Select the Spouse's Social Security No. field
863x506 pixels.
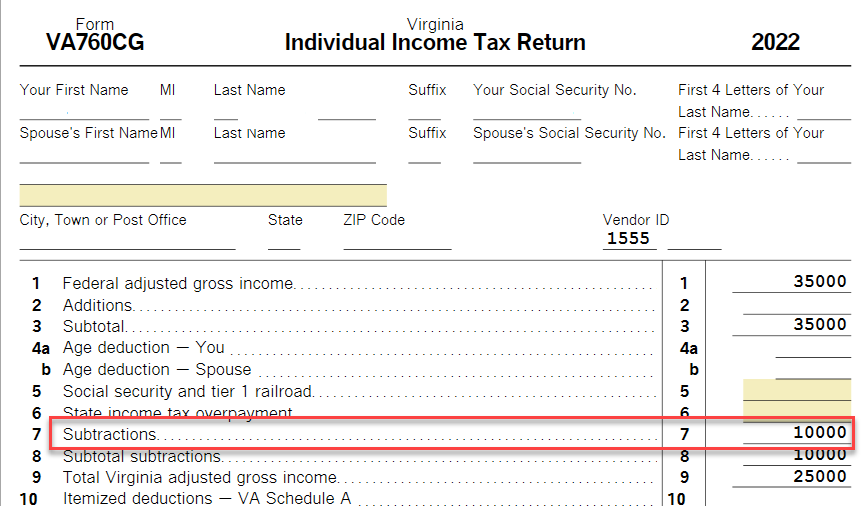tap(527, 154)
